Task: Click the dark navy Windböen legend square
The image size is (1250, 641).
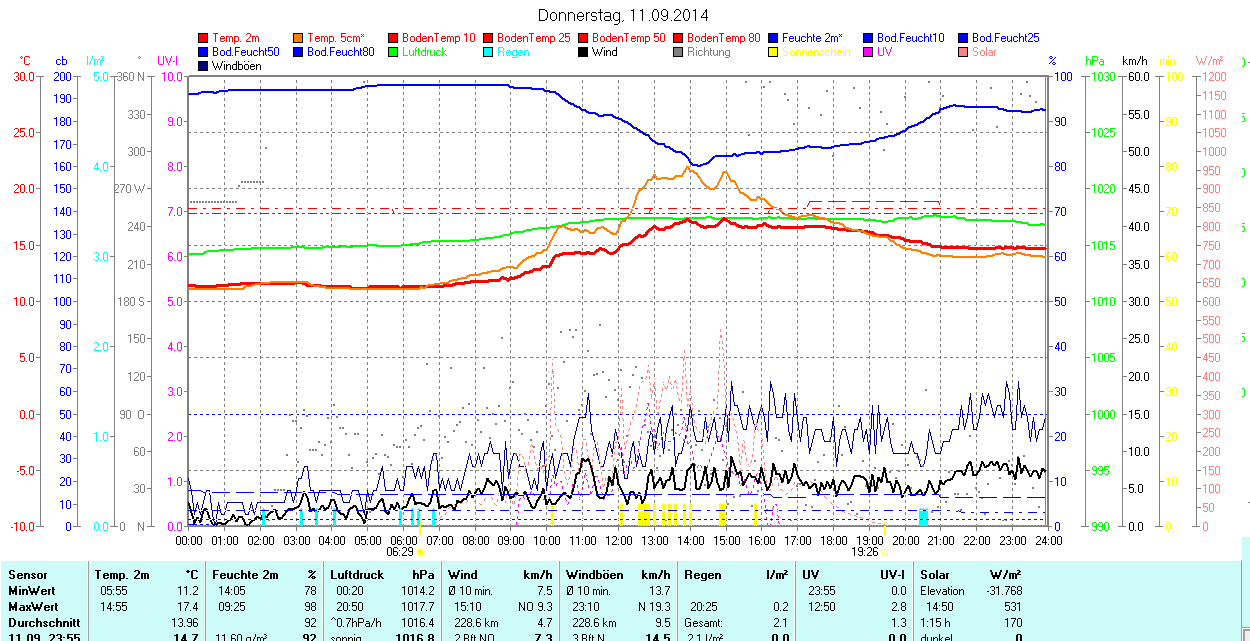Action: (x=204, y=66)
